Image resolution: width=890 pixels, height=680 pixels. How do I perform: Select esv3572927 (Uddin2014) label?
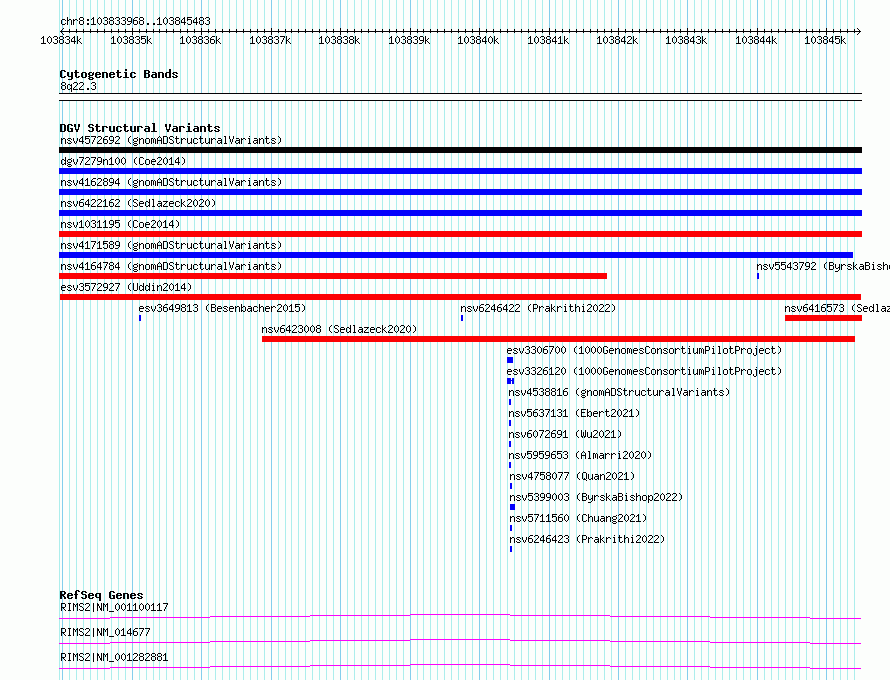126,287
